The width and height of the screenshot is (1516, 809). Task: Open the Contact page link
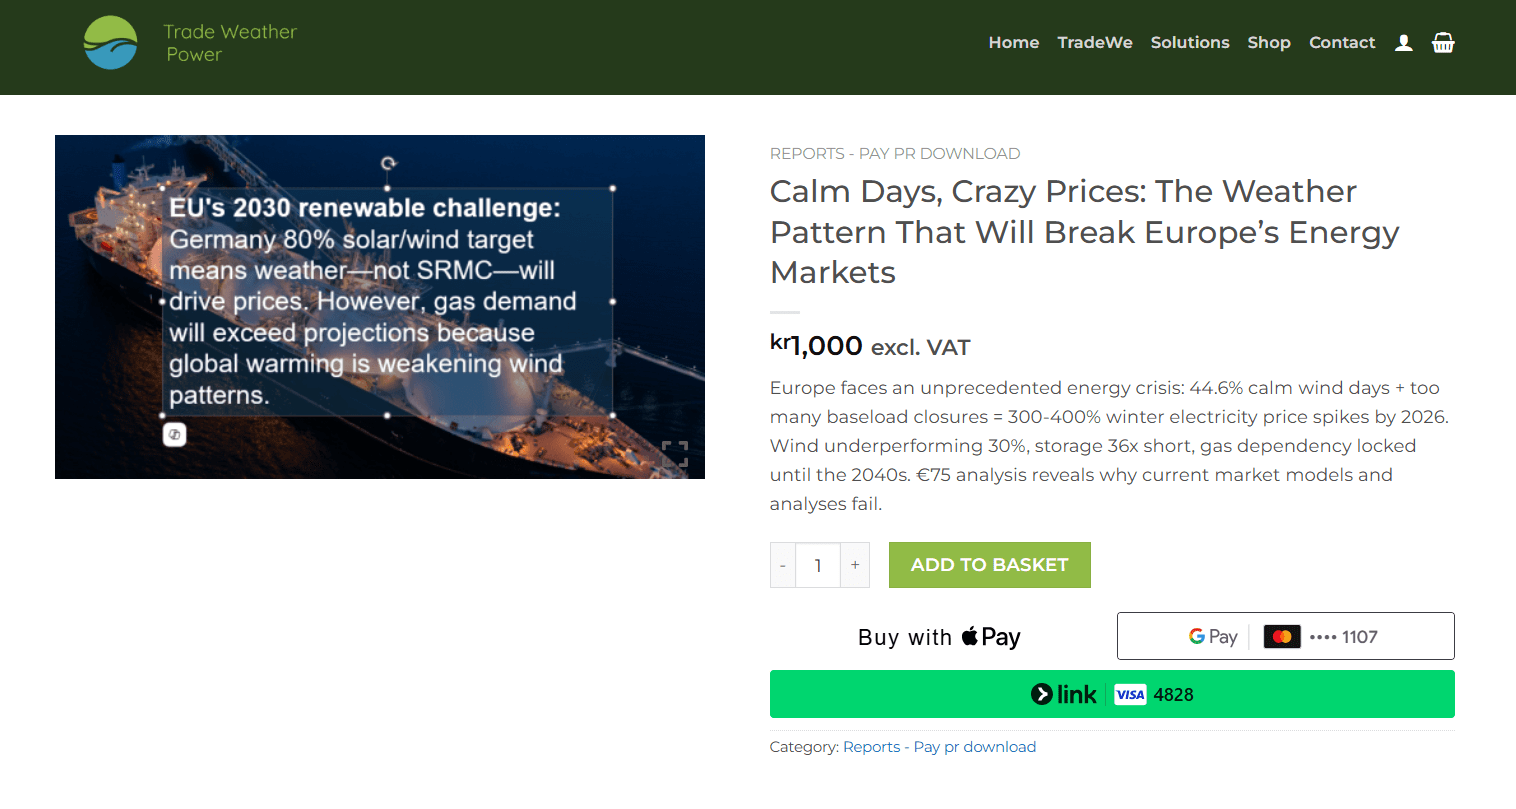click(x=1341, y=43)
